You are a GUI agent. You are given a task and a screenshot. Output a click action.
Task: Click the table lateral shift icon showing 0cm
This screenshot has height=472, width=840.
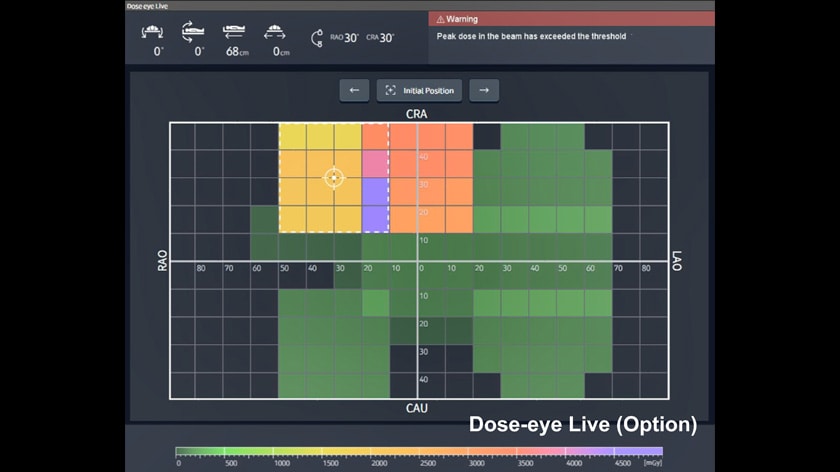[x=274, y=33]
